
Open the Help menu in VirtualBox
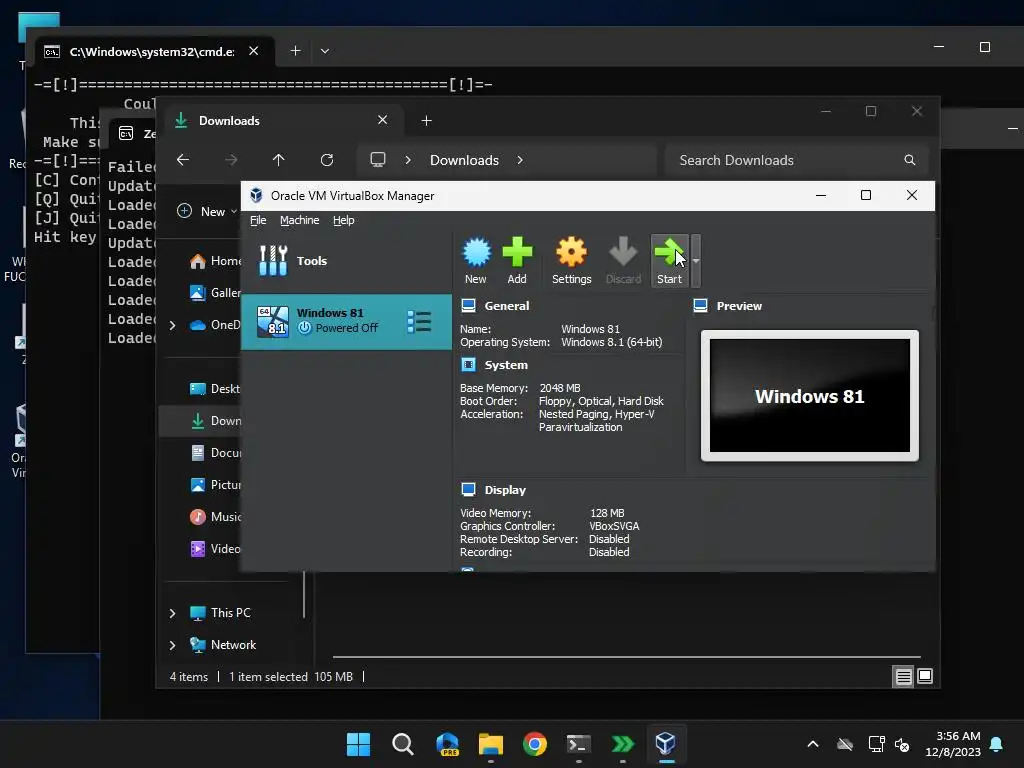pos(344,220)
